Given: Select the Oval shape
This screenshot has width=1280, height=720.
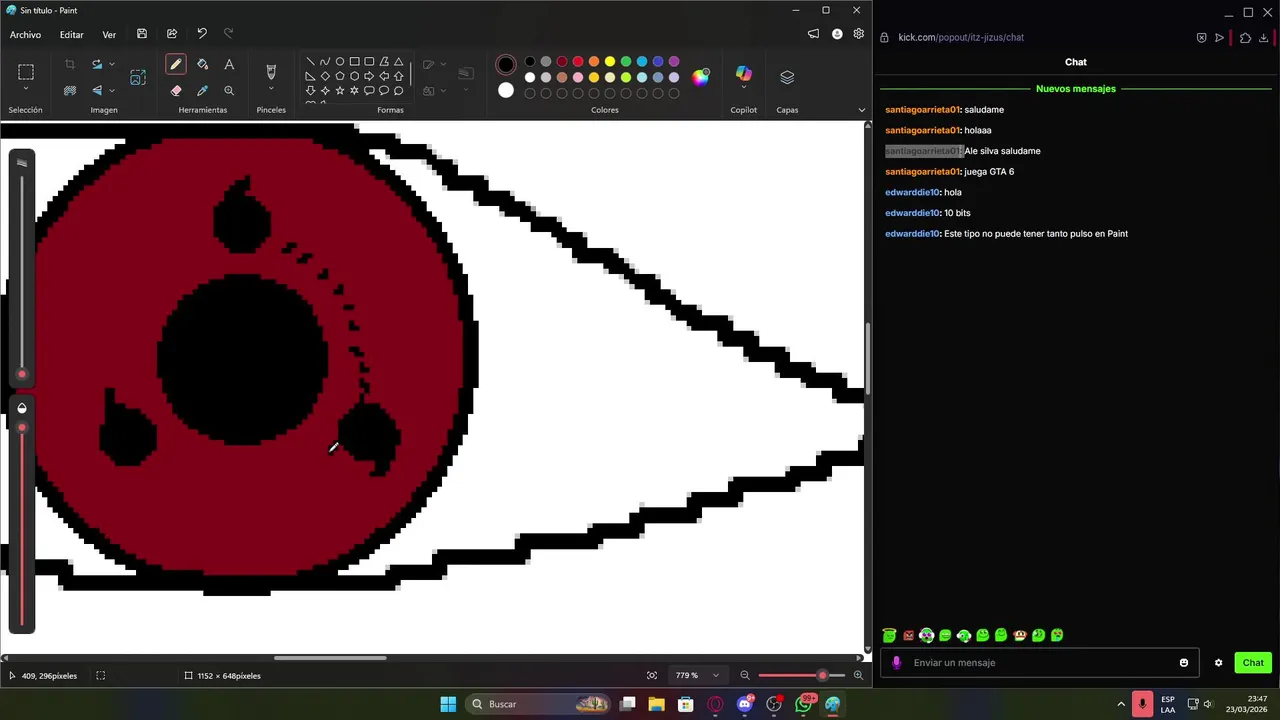Looking at the screenshot, I should click(340, 61).
